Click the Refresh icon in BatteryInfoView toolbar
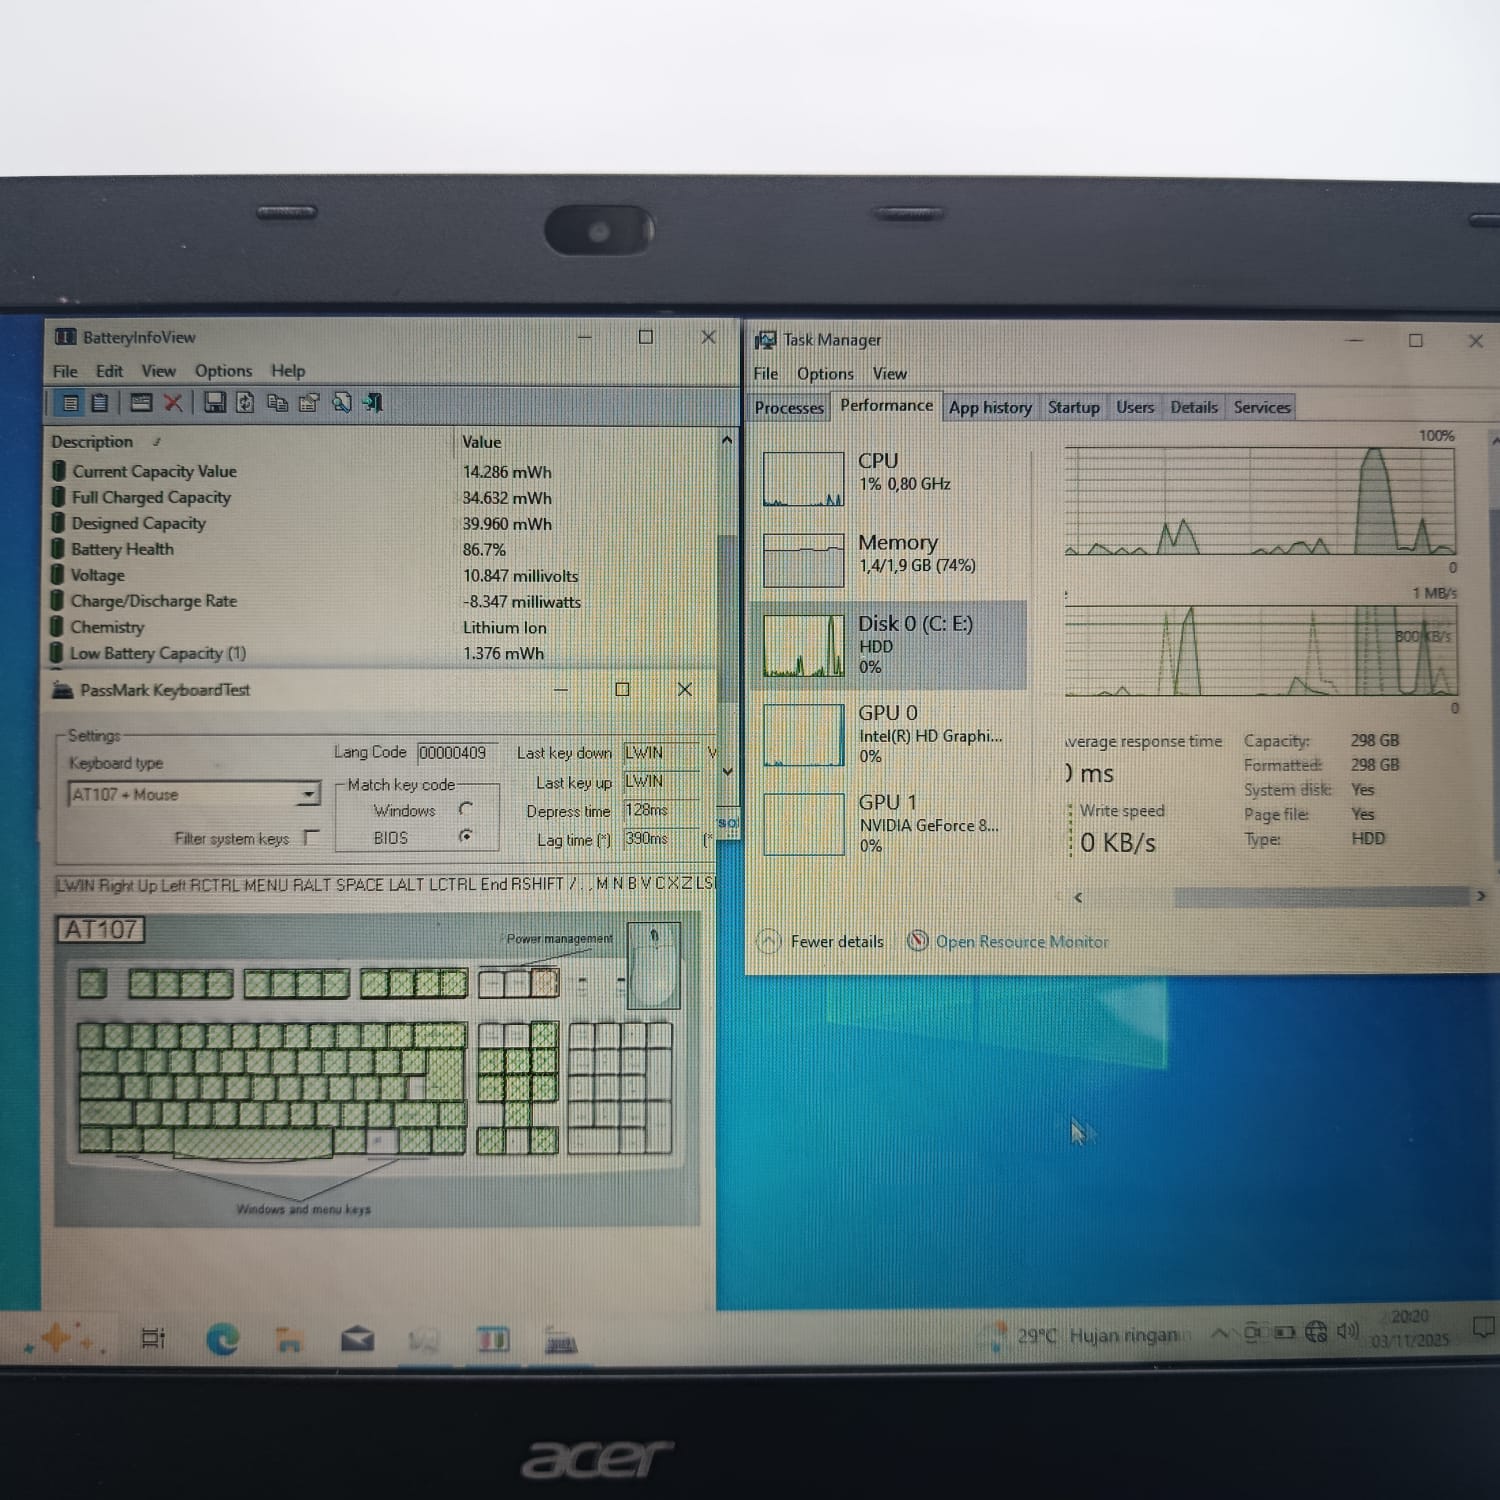This screenshot has width=1500, height=1500. (x=245, y=402)
